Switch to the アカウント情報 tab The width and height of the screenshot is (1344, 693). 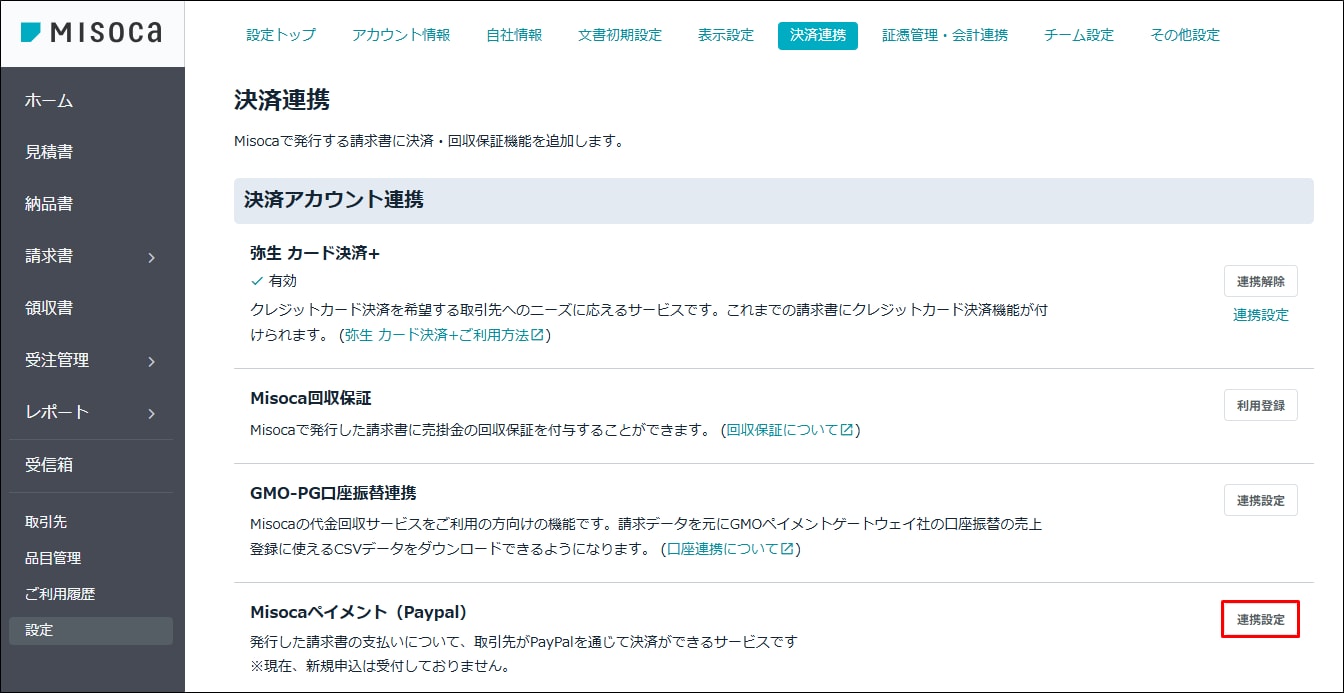coord(401,35)
